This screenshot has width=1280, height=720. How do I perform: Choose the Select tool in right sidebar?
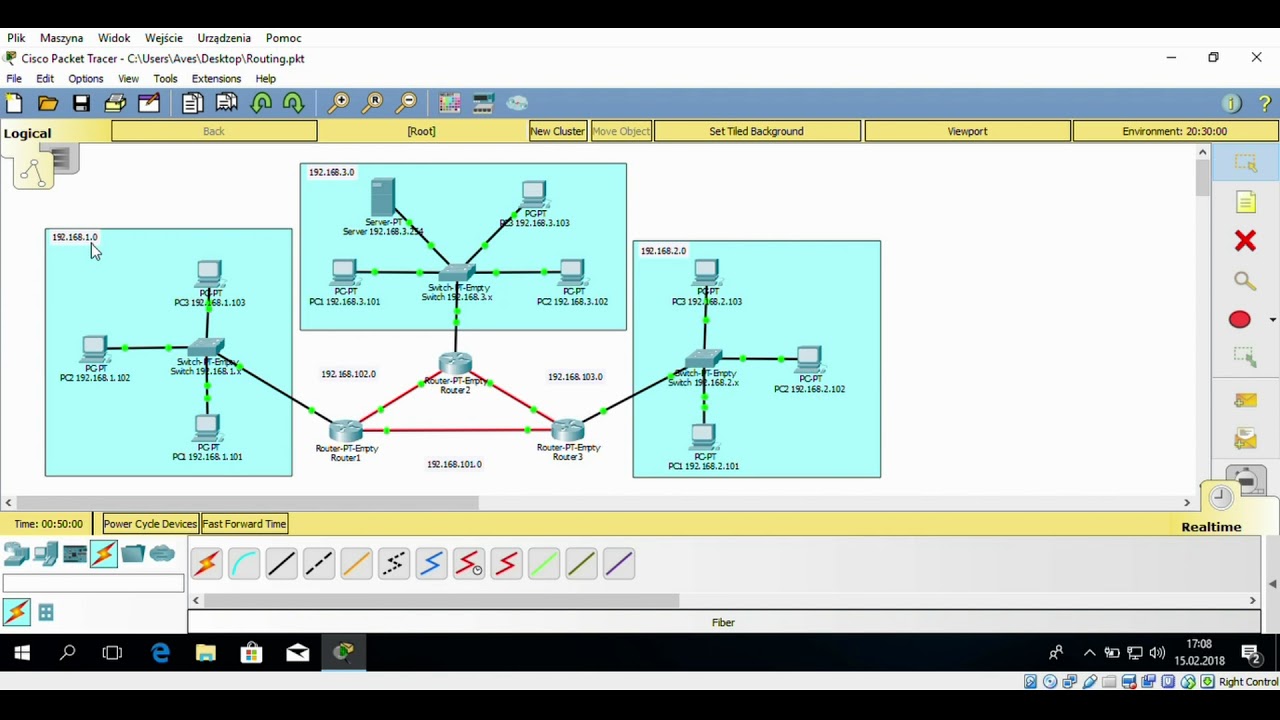(x=1245, y=163)
